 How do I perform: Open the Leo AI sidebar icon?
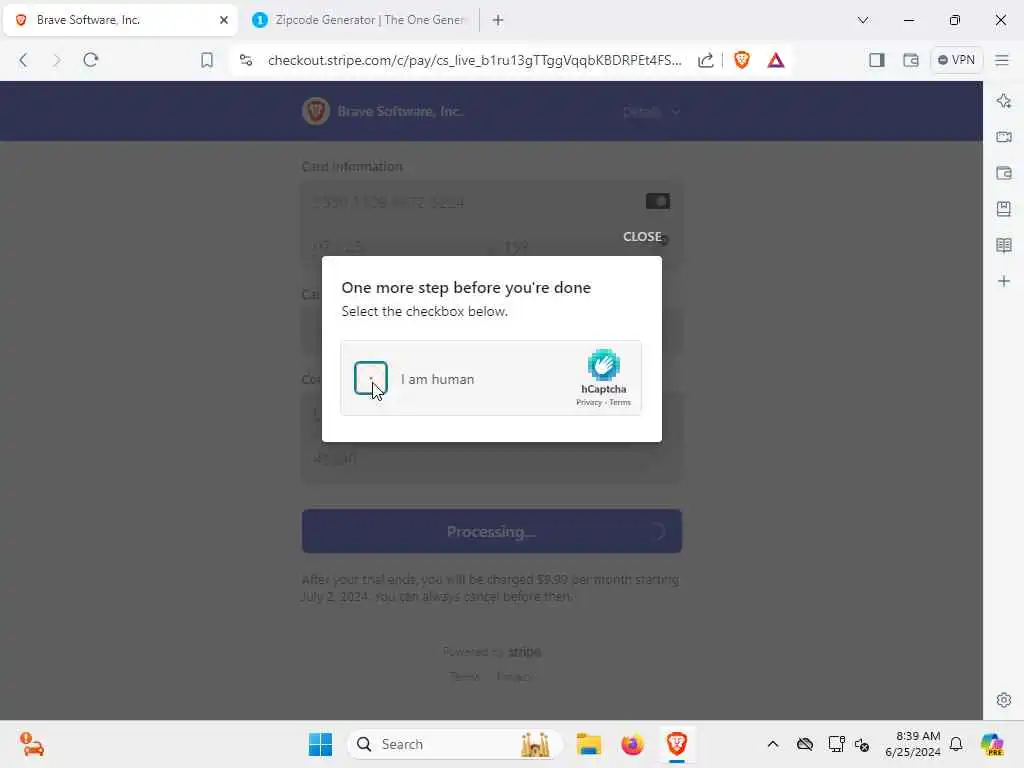point(1004,101)
